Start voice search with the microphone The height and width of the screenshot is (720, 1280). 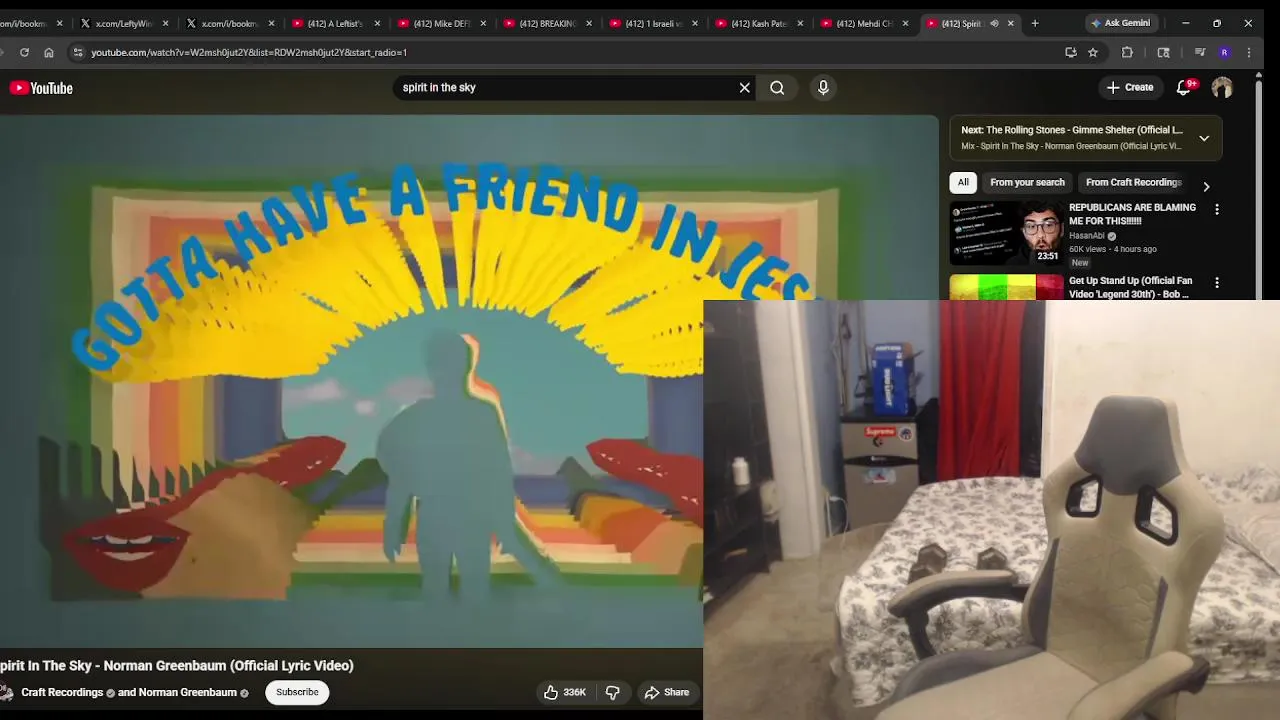(x=823, y=88)
